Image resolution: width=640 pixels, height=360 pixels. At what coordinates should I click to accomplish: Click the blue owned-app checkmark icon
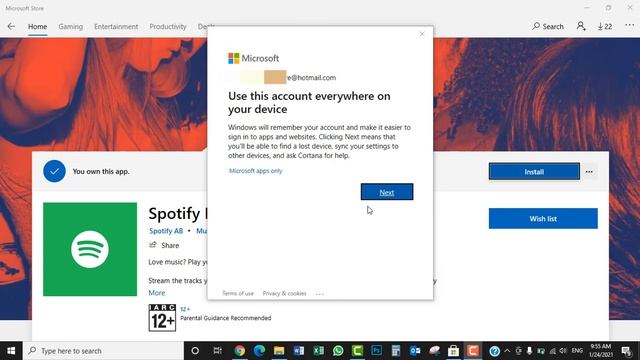pos(54,171)
